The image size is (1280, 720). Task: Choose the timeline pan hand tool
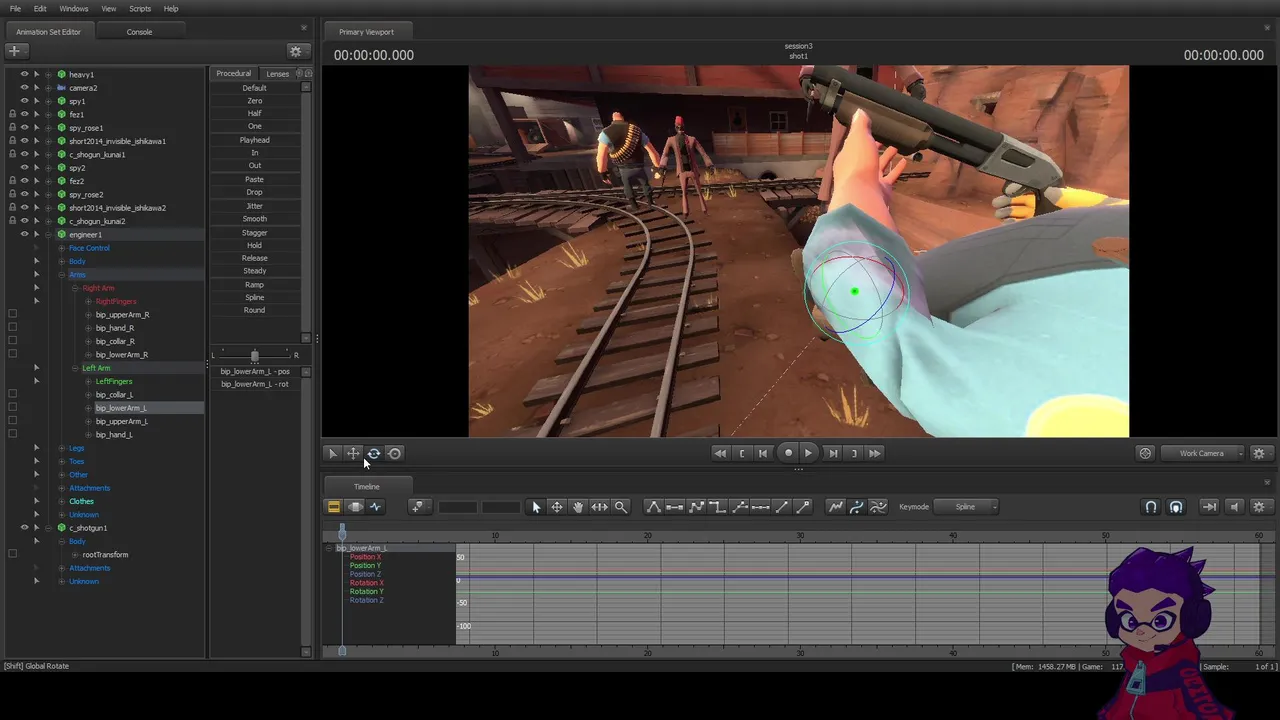point(578,507)
